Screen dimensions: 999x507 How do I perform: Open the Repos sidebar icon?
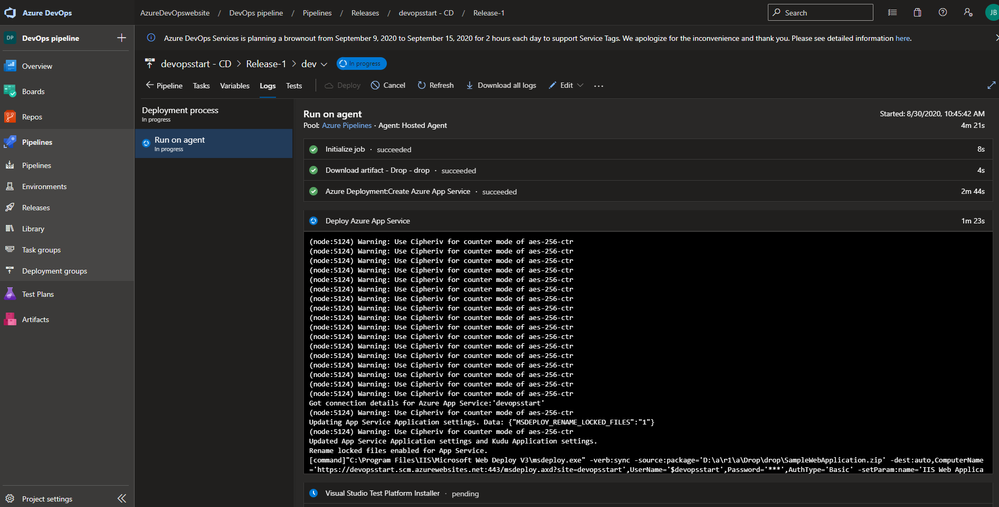point(10,117)
